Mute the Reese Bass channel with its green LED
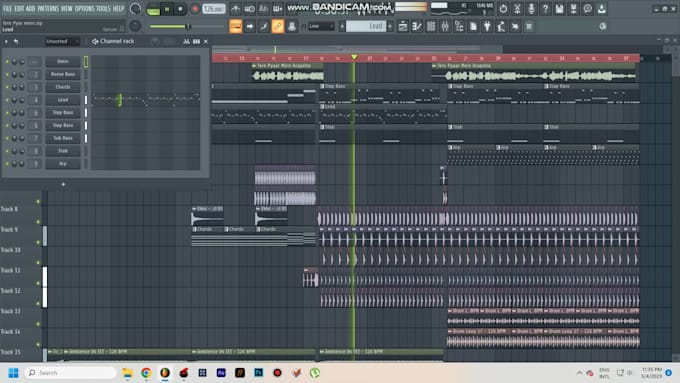Image resolution: width=680 pixels, height=383 pixels. (7, 74)
